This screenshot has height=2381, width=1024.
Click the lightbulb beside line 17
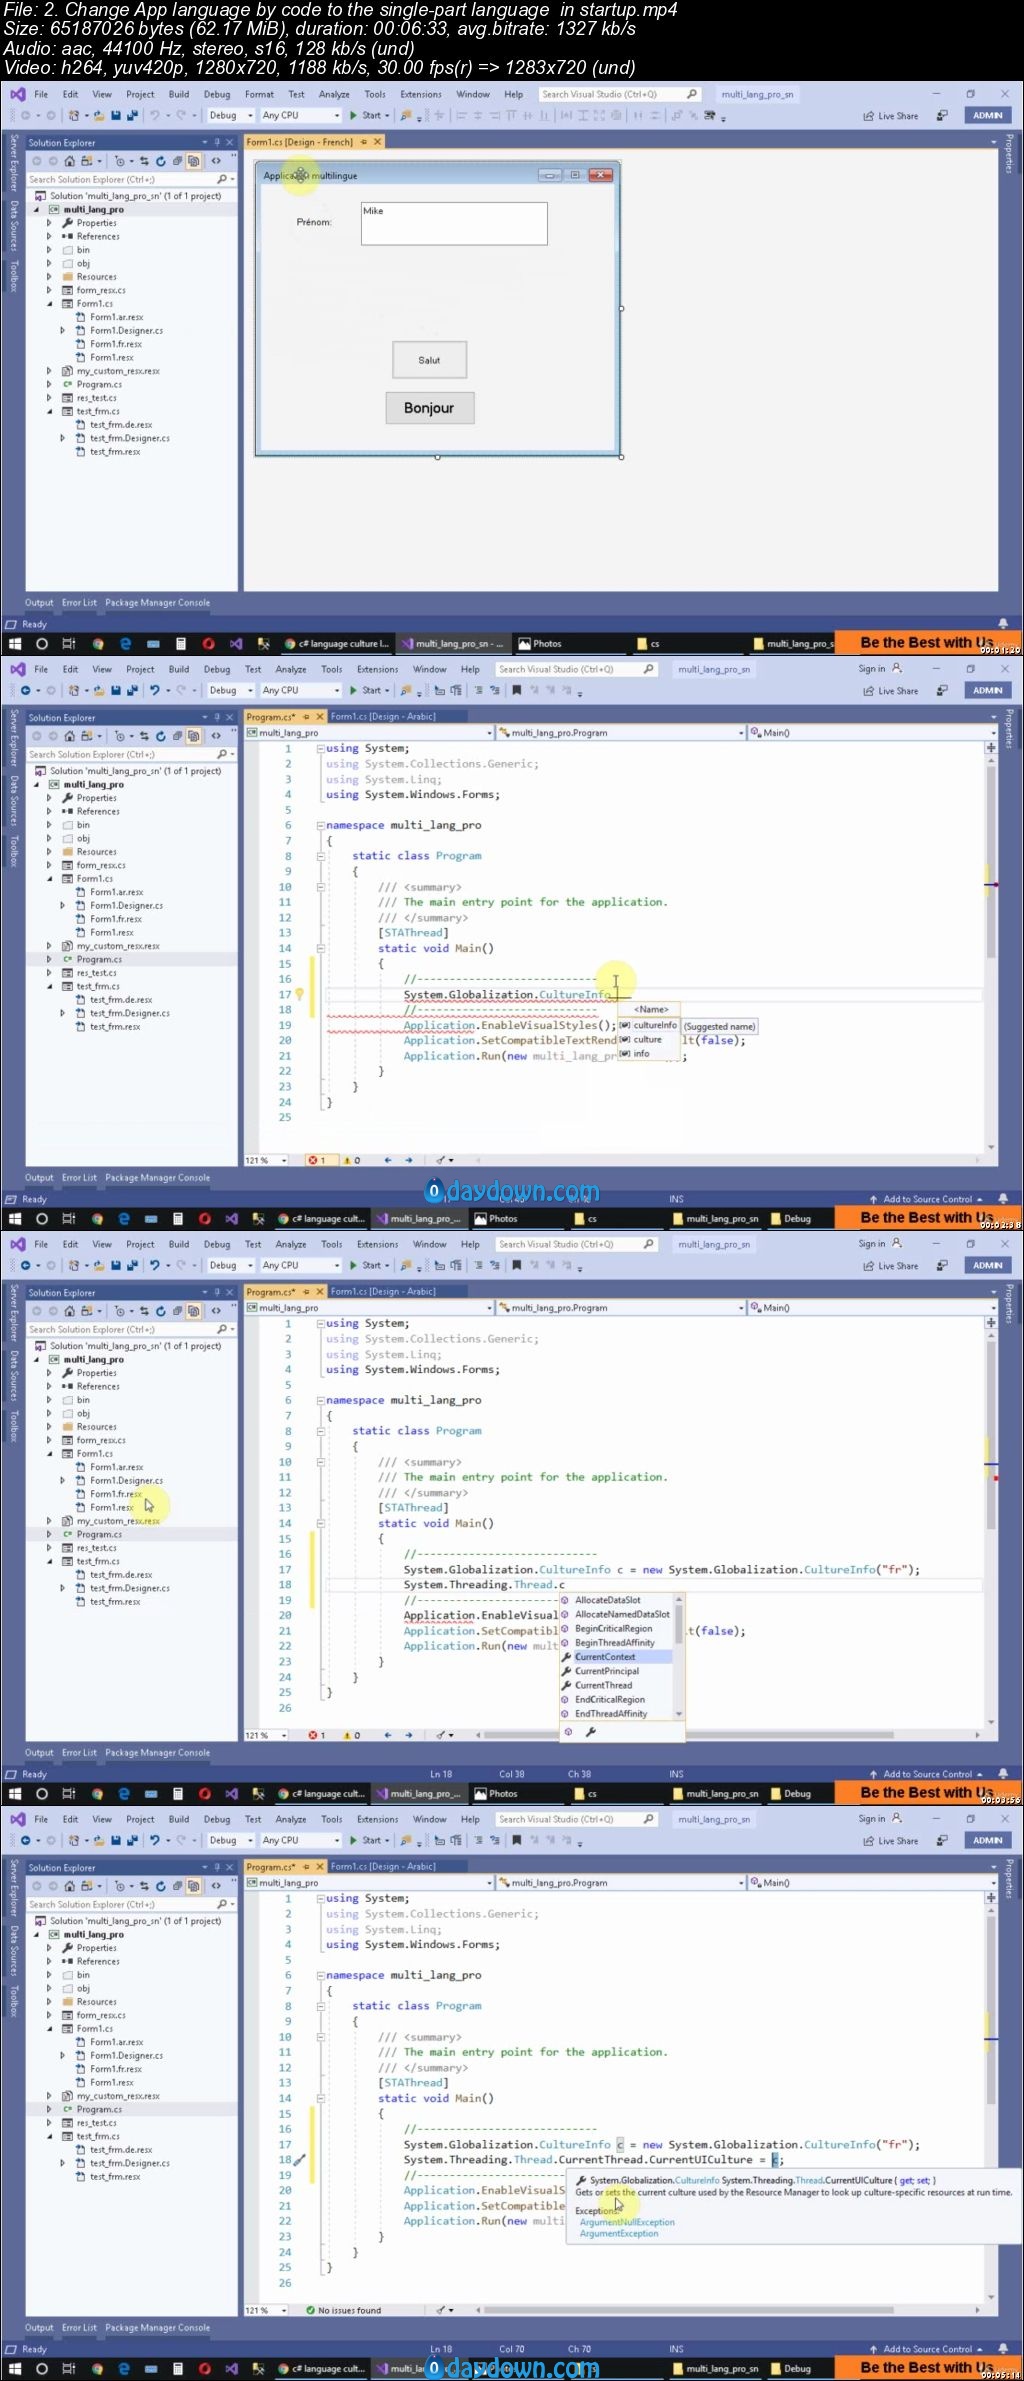tap(299, 995)
